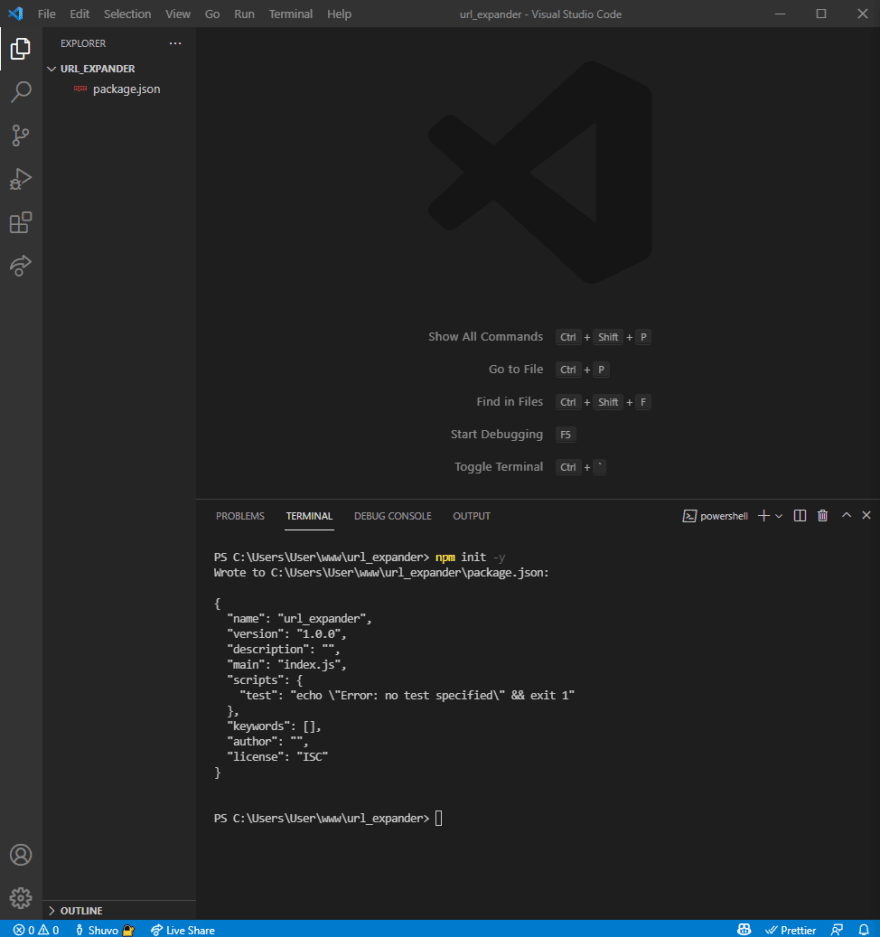The width and height of the screenshot is (880, 937).
Task: Click the EXPLORER panel title
Action: [83, 44]
